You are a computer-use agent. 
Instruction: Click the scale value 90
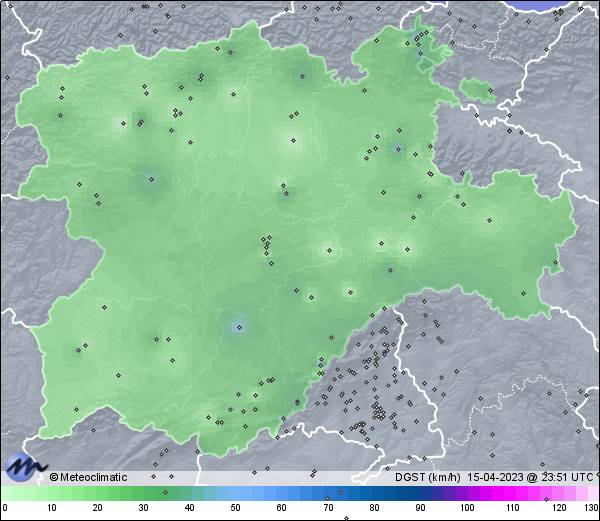(420, 508)
